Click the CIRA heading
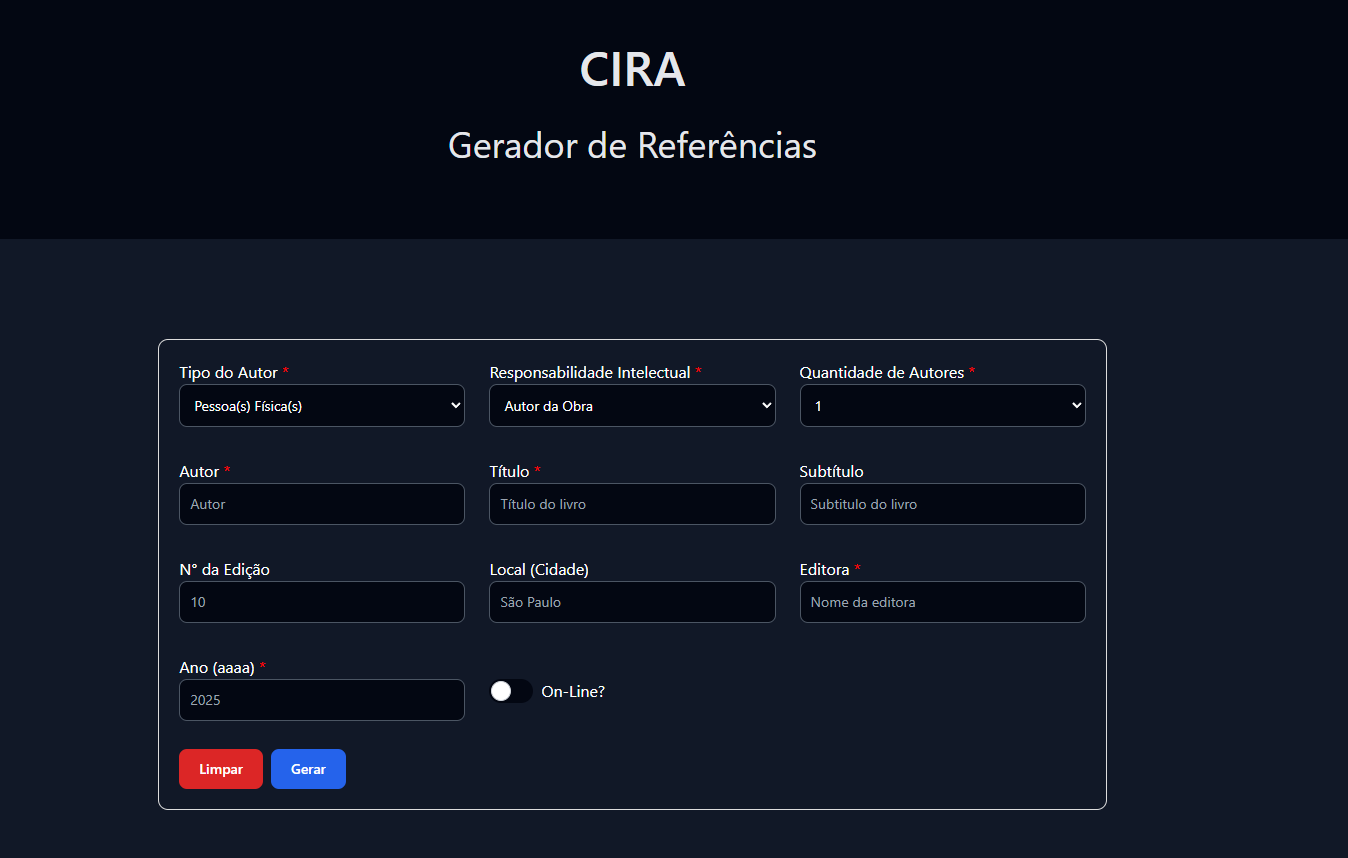Screen dimensions: 1348x858 pyautogui.click(x=632, y=70)
